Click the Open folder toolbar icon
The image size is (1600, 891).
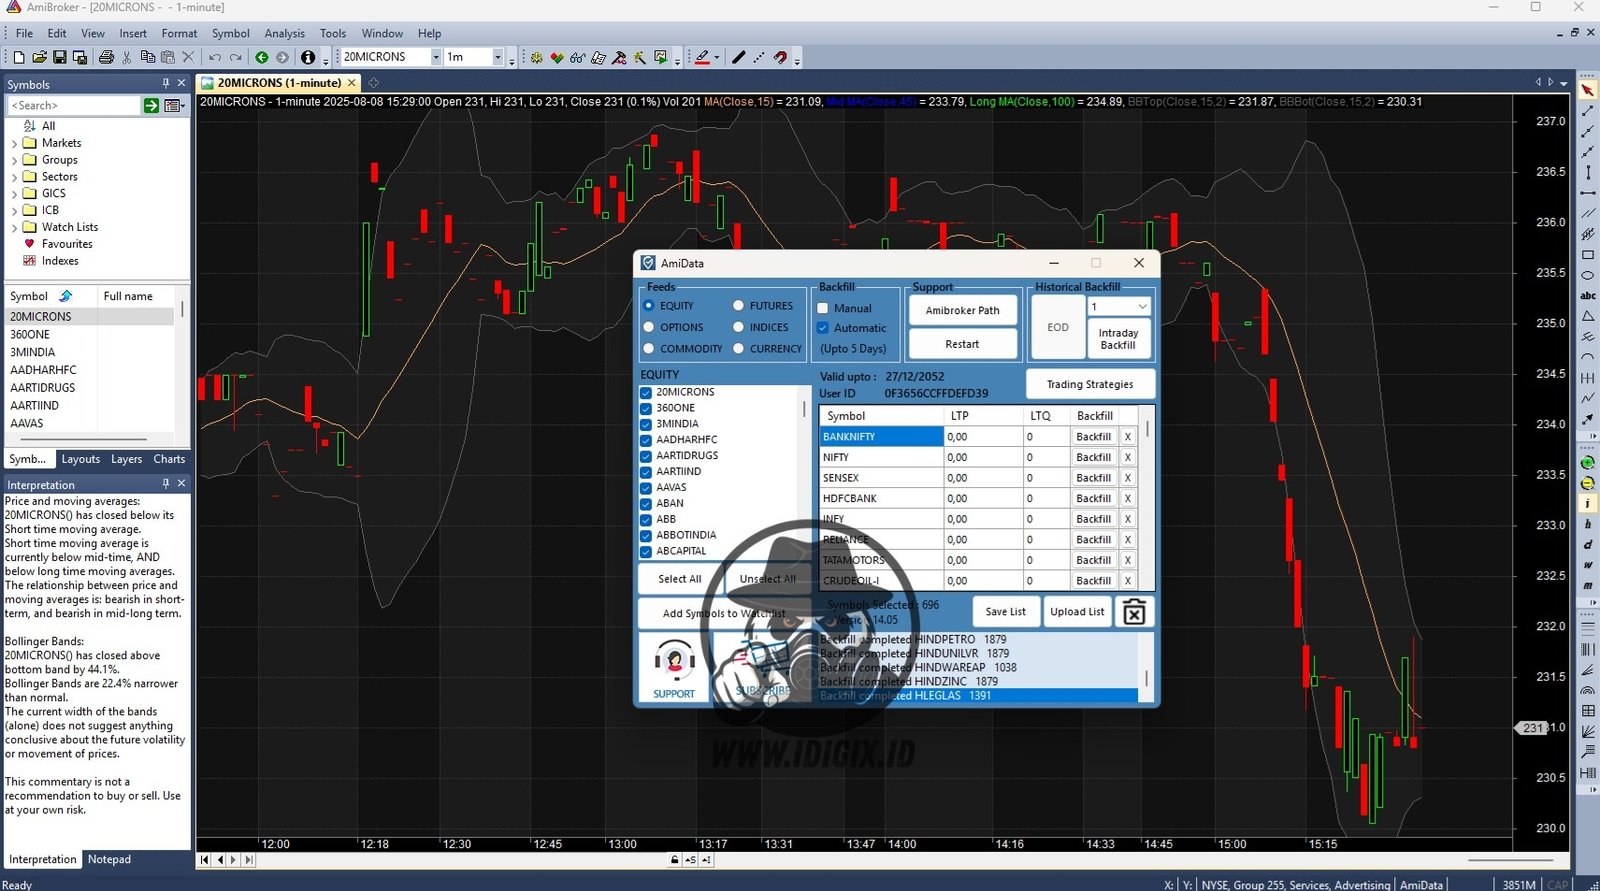click(x=39, y=57)
